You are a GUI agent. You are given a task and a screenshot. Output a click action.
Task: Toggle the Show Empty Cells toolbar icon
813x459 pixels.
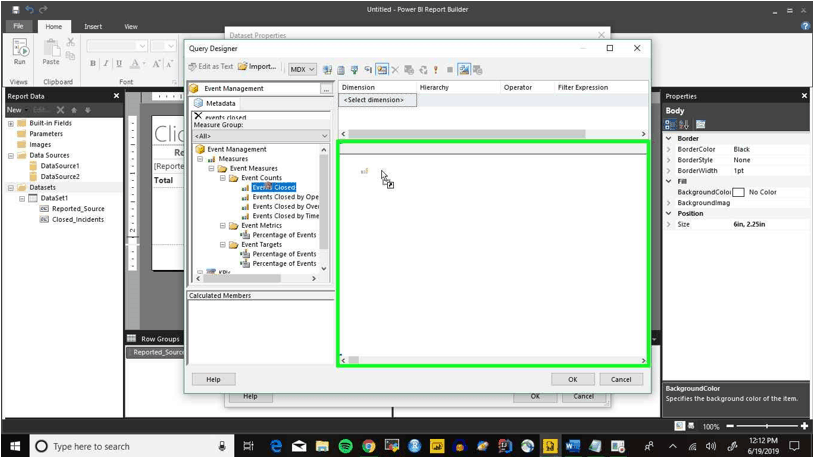coord(354,69)
